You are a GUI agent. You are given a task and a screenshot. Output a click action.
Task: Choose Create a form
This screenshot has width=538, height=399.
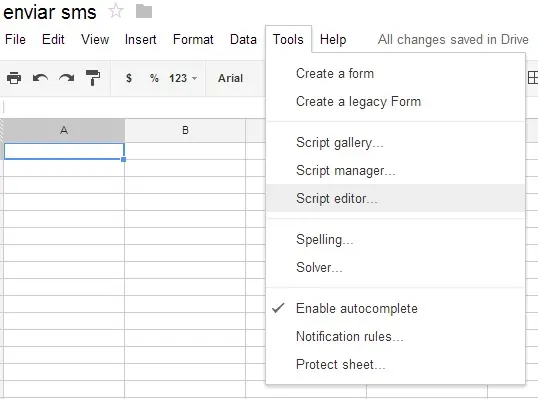click(x=395, y=73)
